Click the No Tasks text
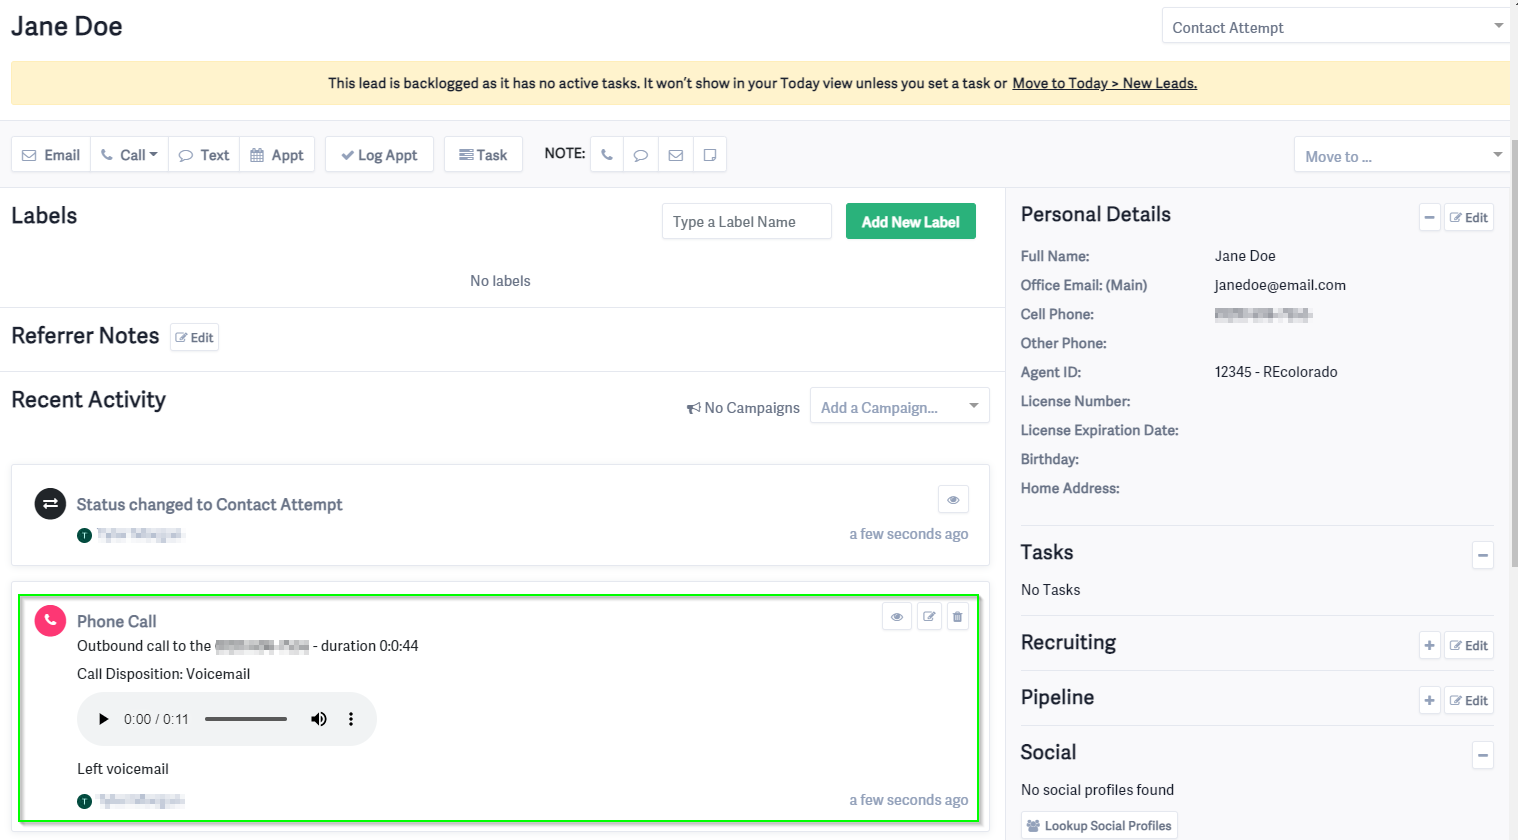 1051,590
